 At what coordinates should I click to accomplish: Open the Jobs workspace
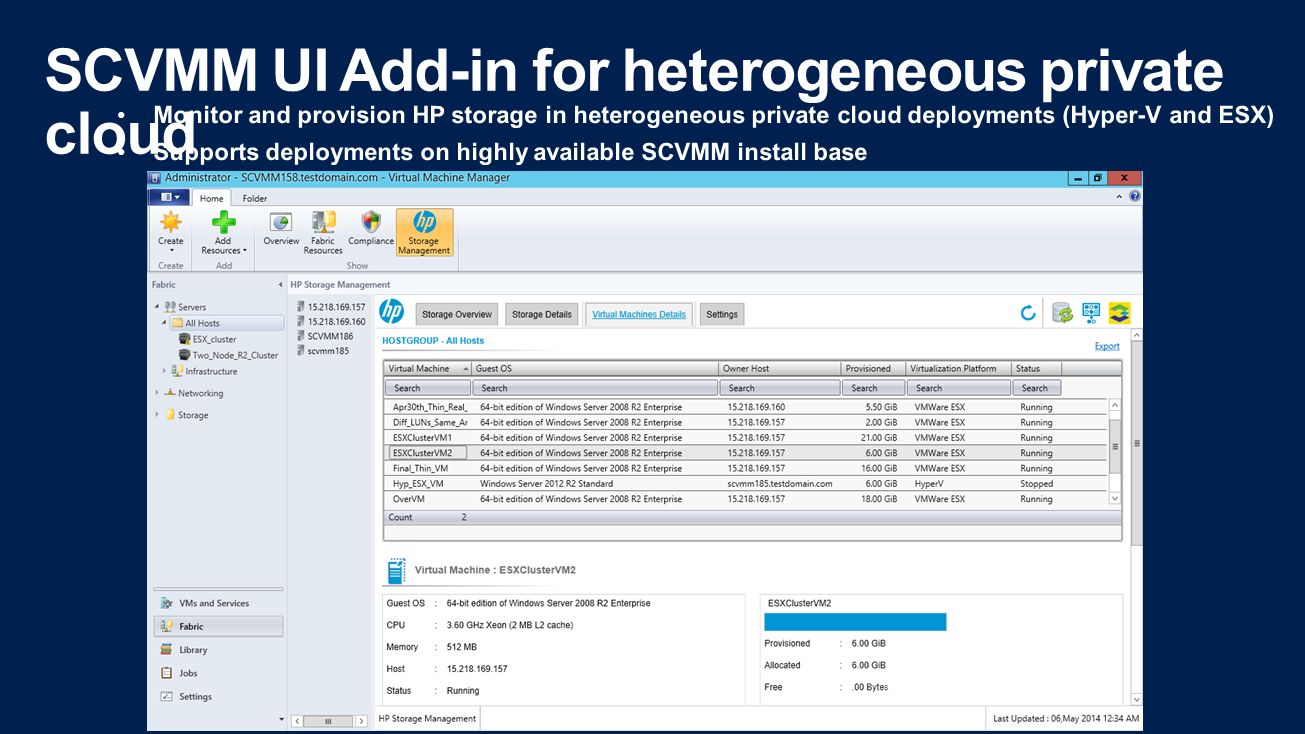click(216, 673)
